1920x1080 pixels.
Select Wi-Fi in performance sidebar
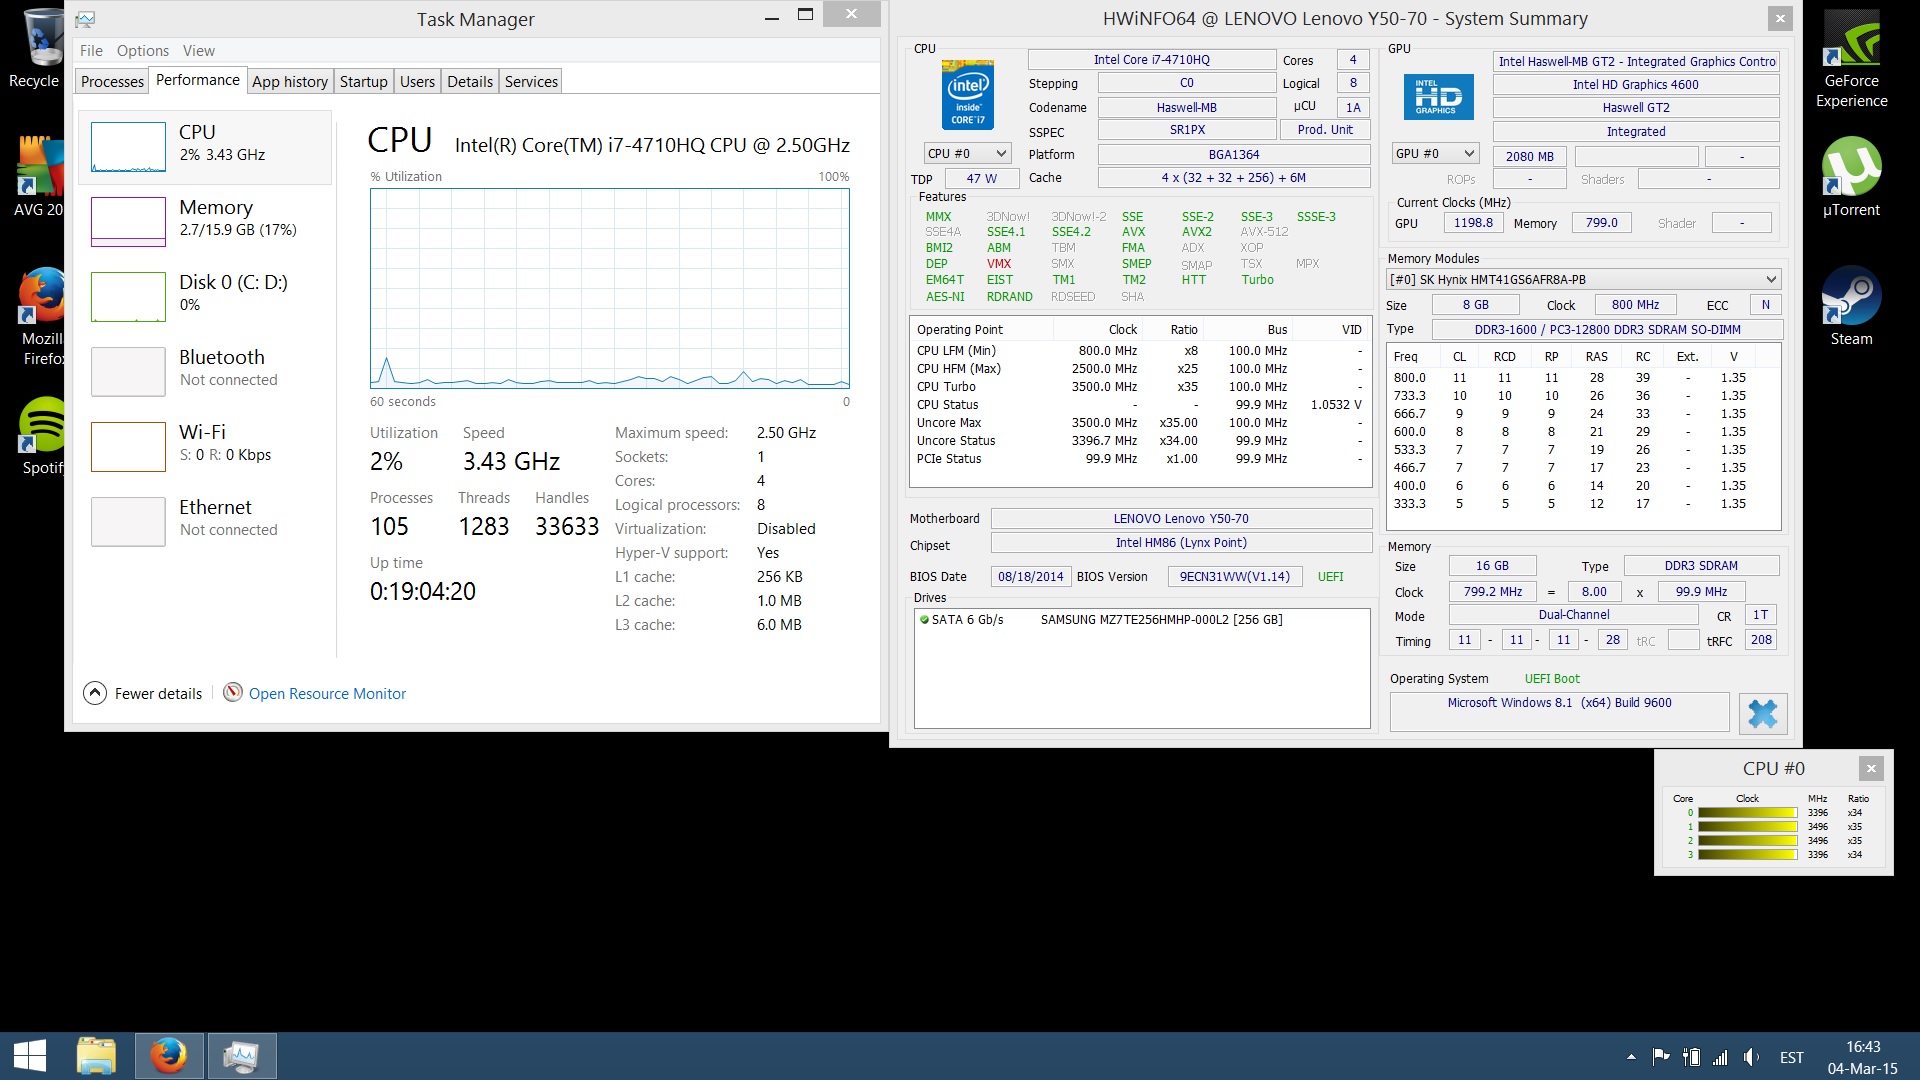(205, 446)
